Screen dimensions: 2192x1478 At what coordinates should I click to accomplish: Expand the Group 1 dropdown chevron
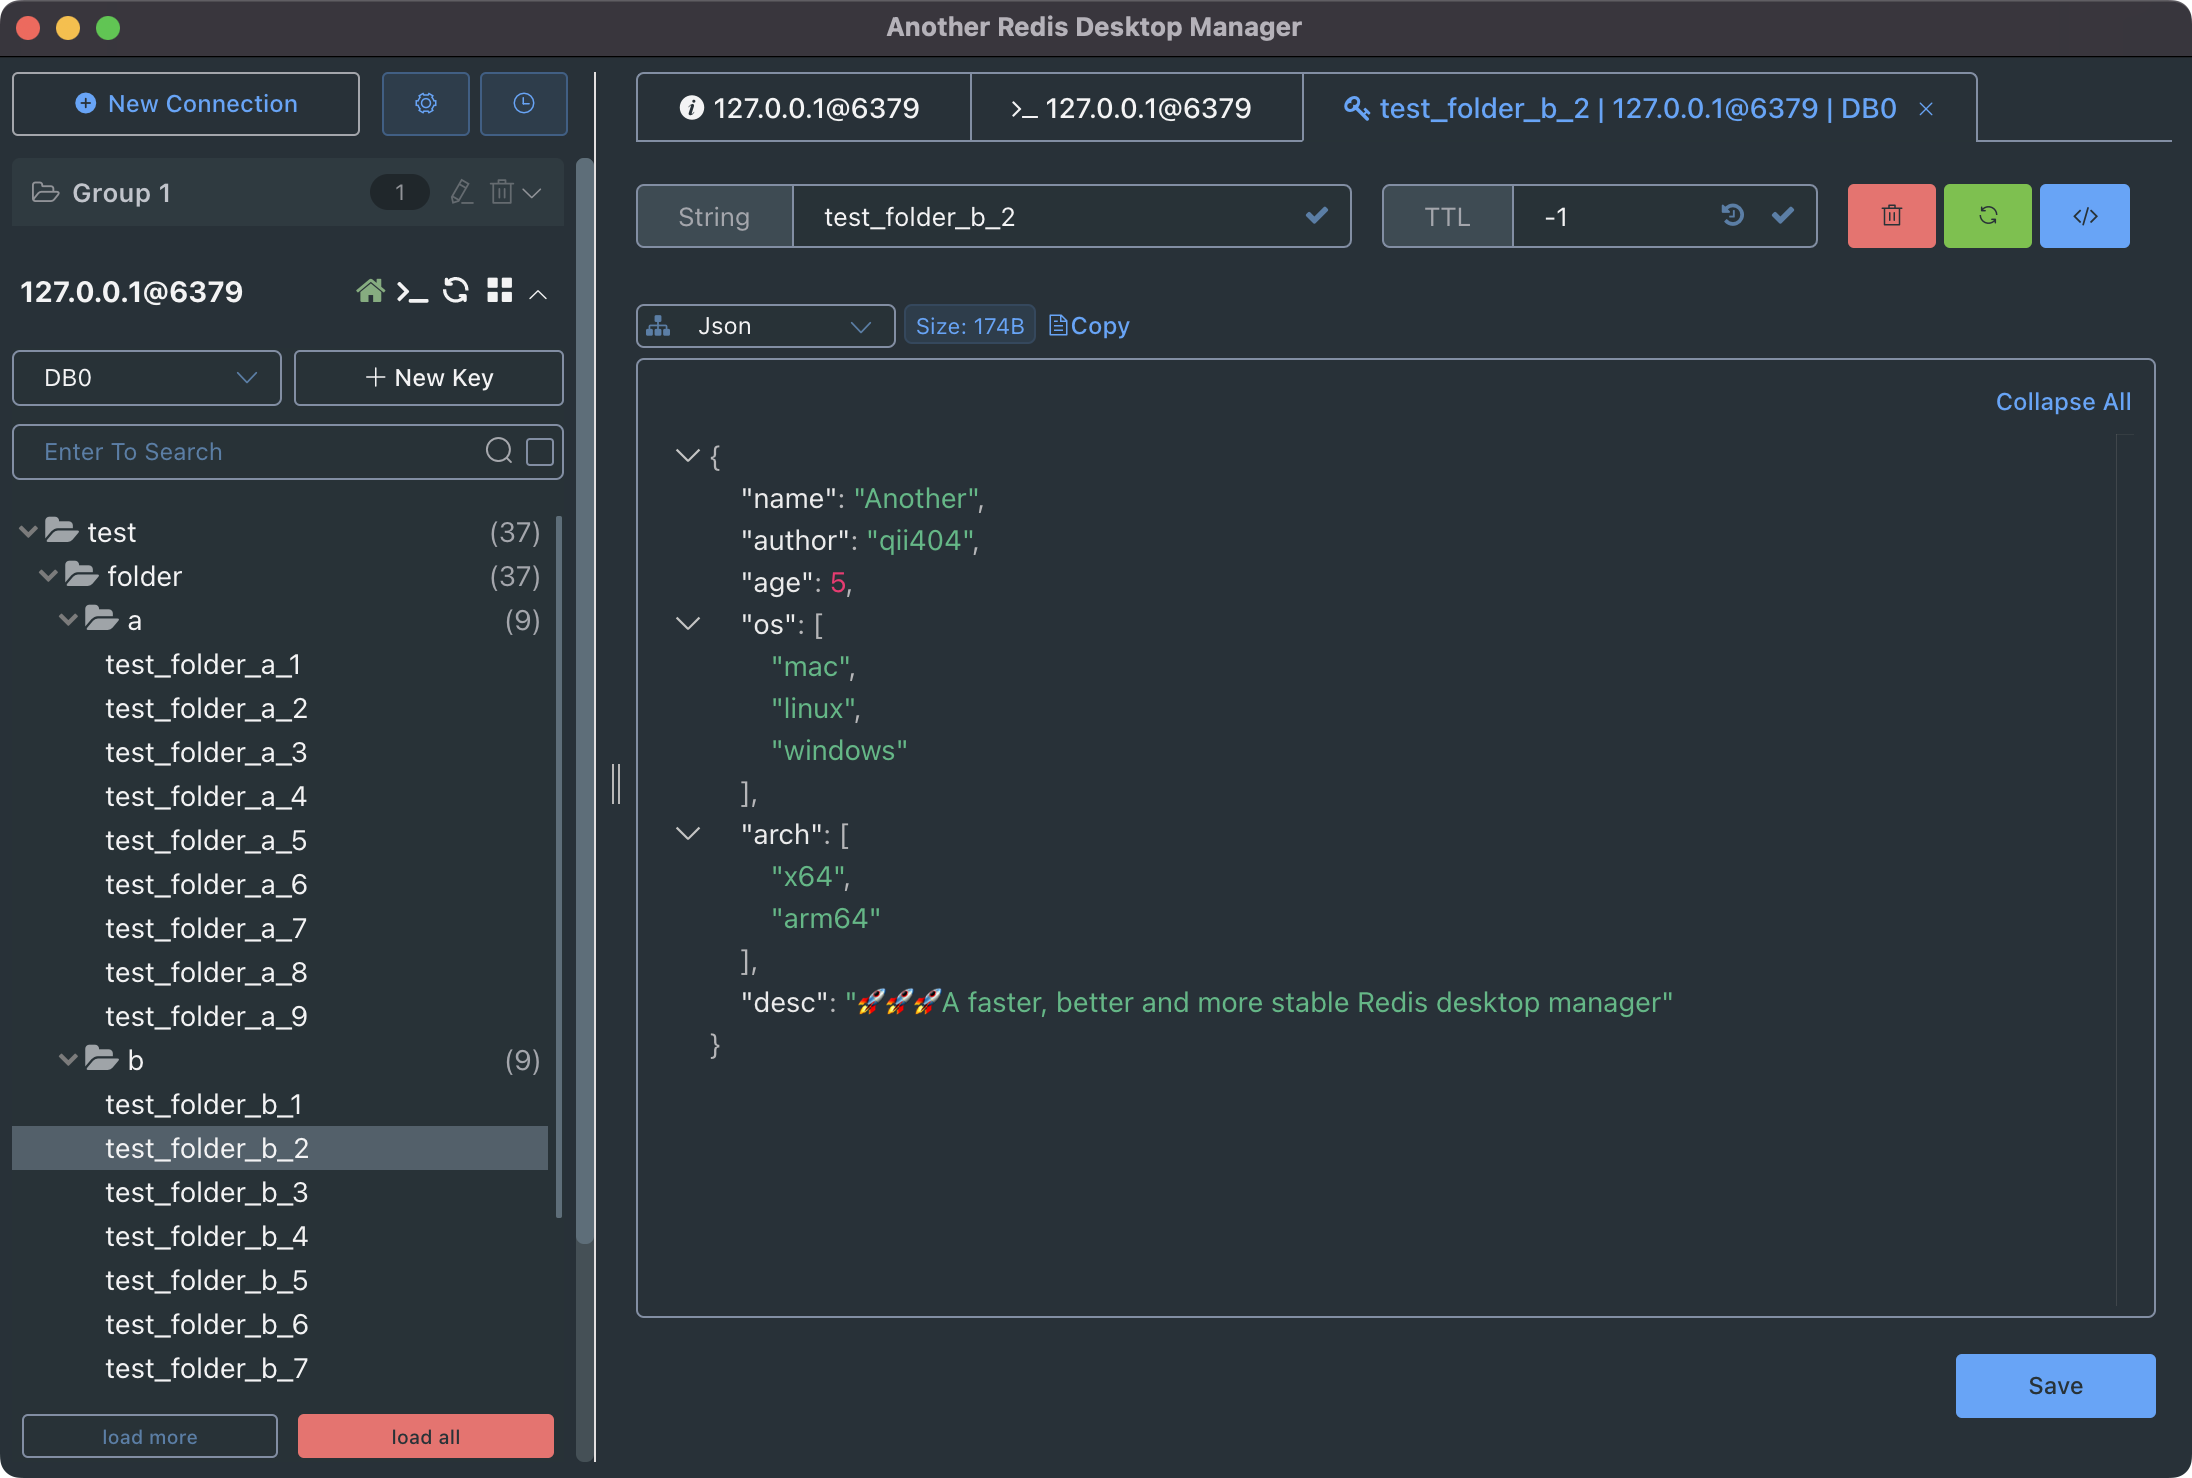(x=532, y=193)
